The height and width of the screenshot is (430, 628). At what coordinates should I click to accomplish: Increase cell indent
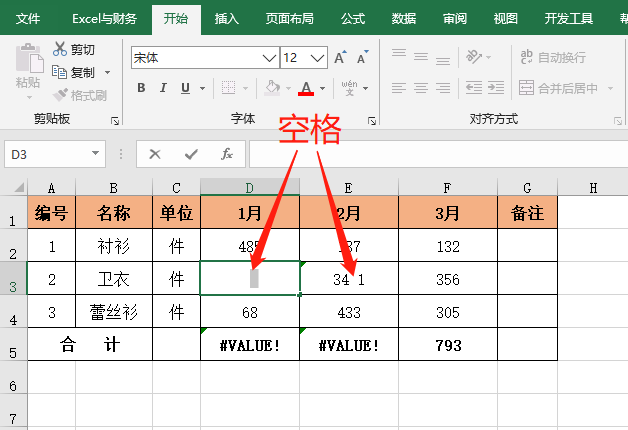[496, 88]
